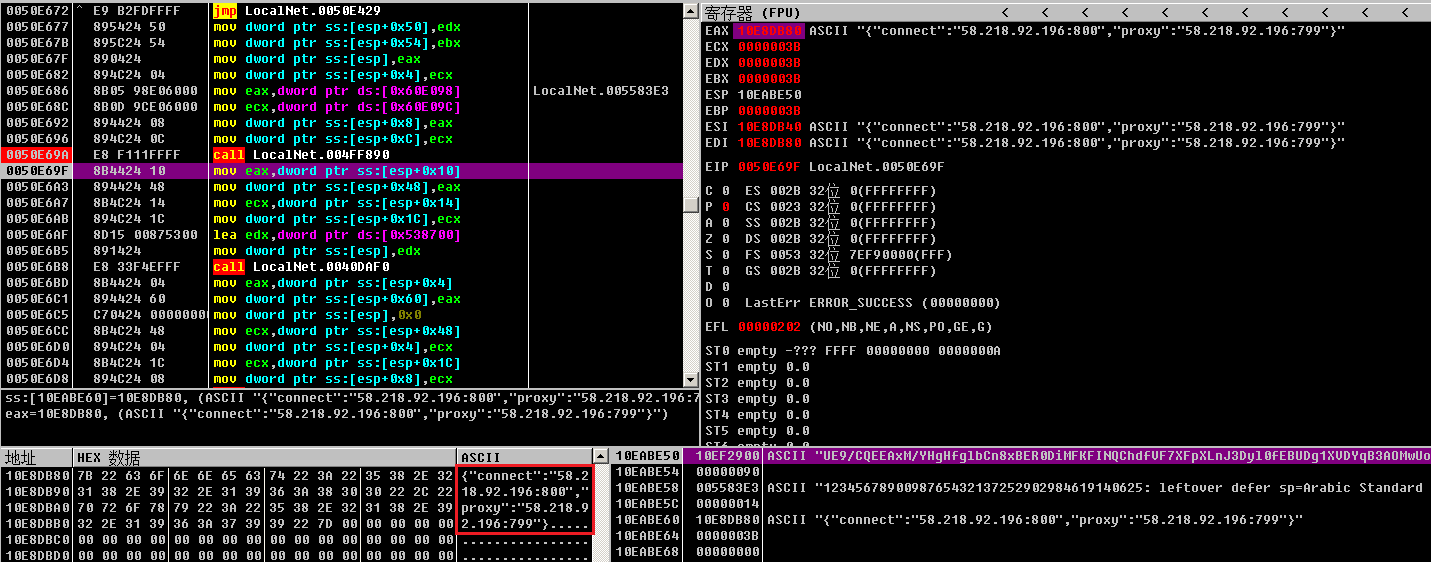Select the EIP register value 0050E69F
Viewport: 1431px width, 562px height.
point(769,167)
